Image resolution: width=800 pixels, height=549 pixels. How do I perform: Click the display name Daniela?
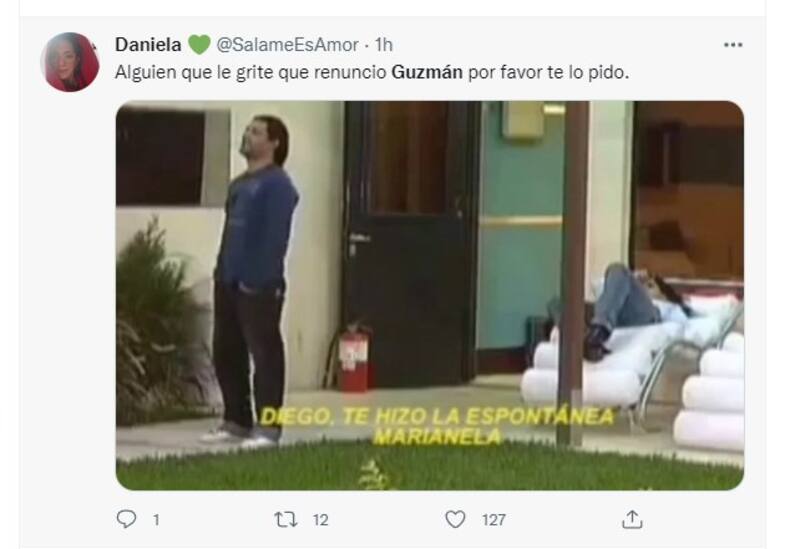click(x=148, y=44)
